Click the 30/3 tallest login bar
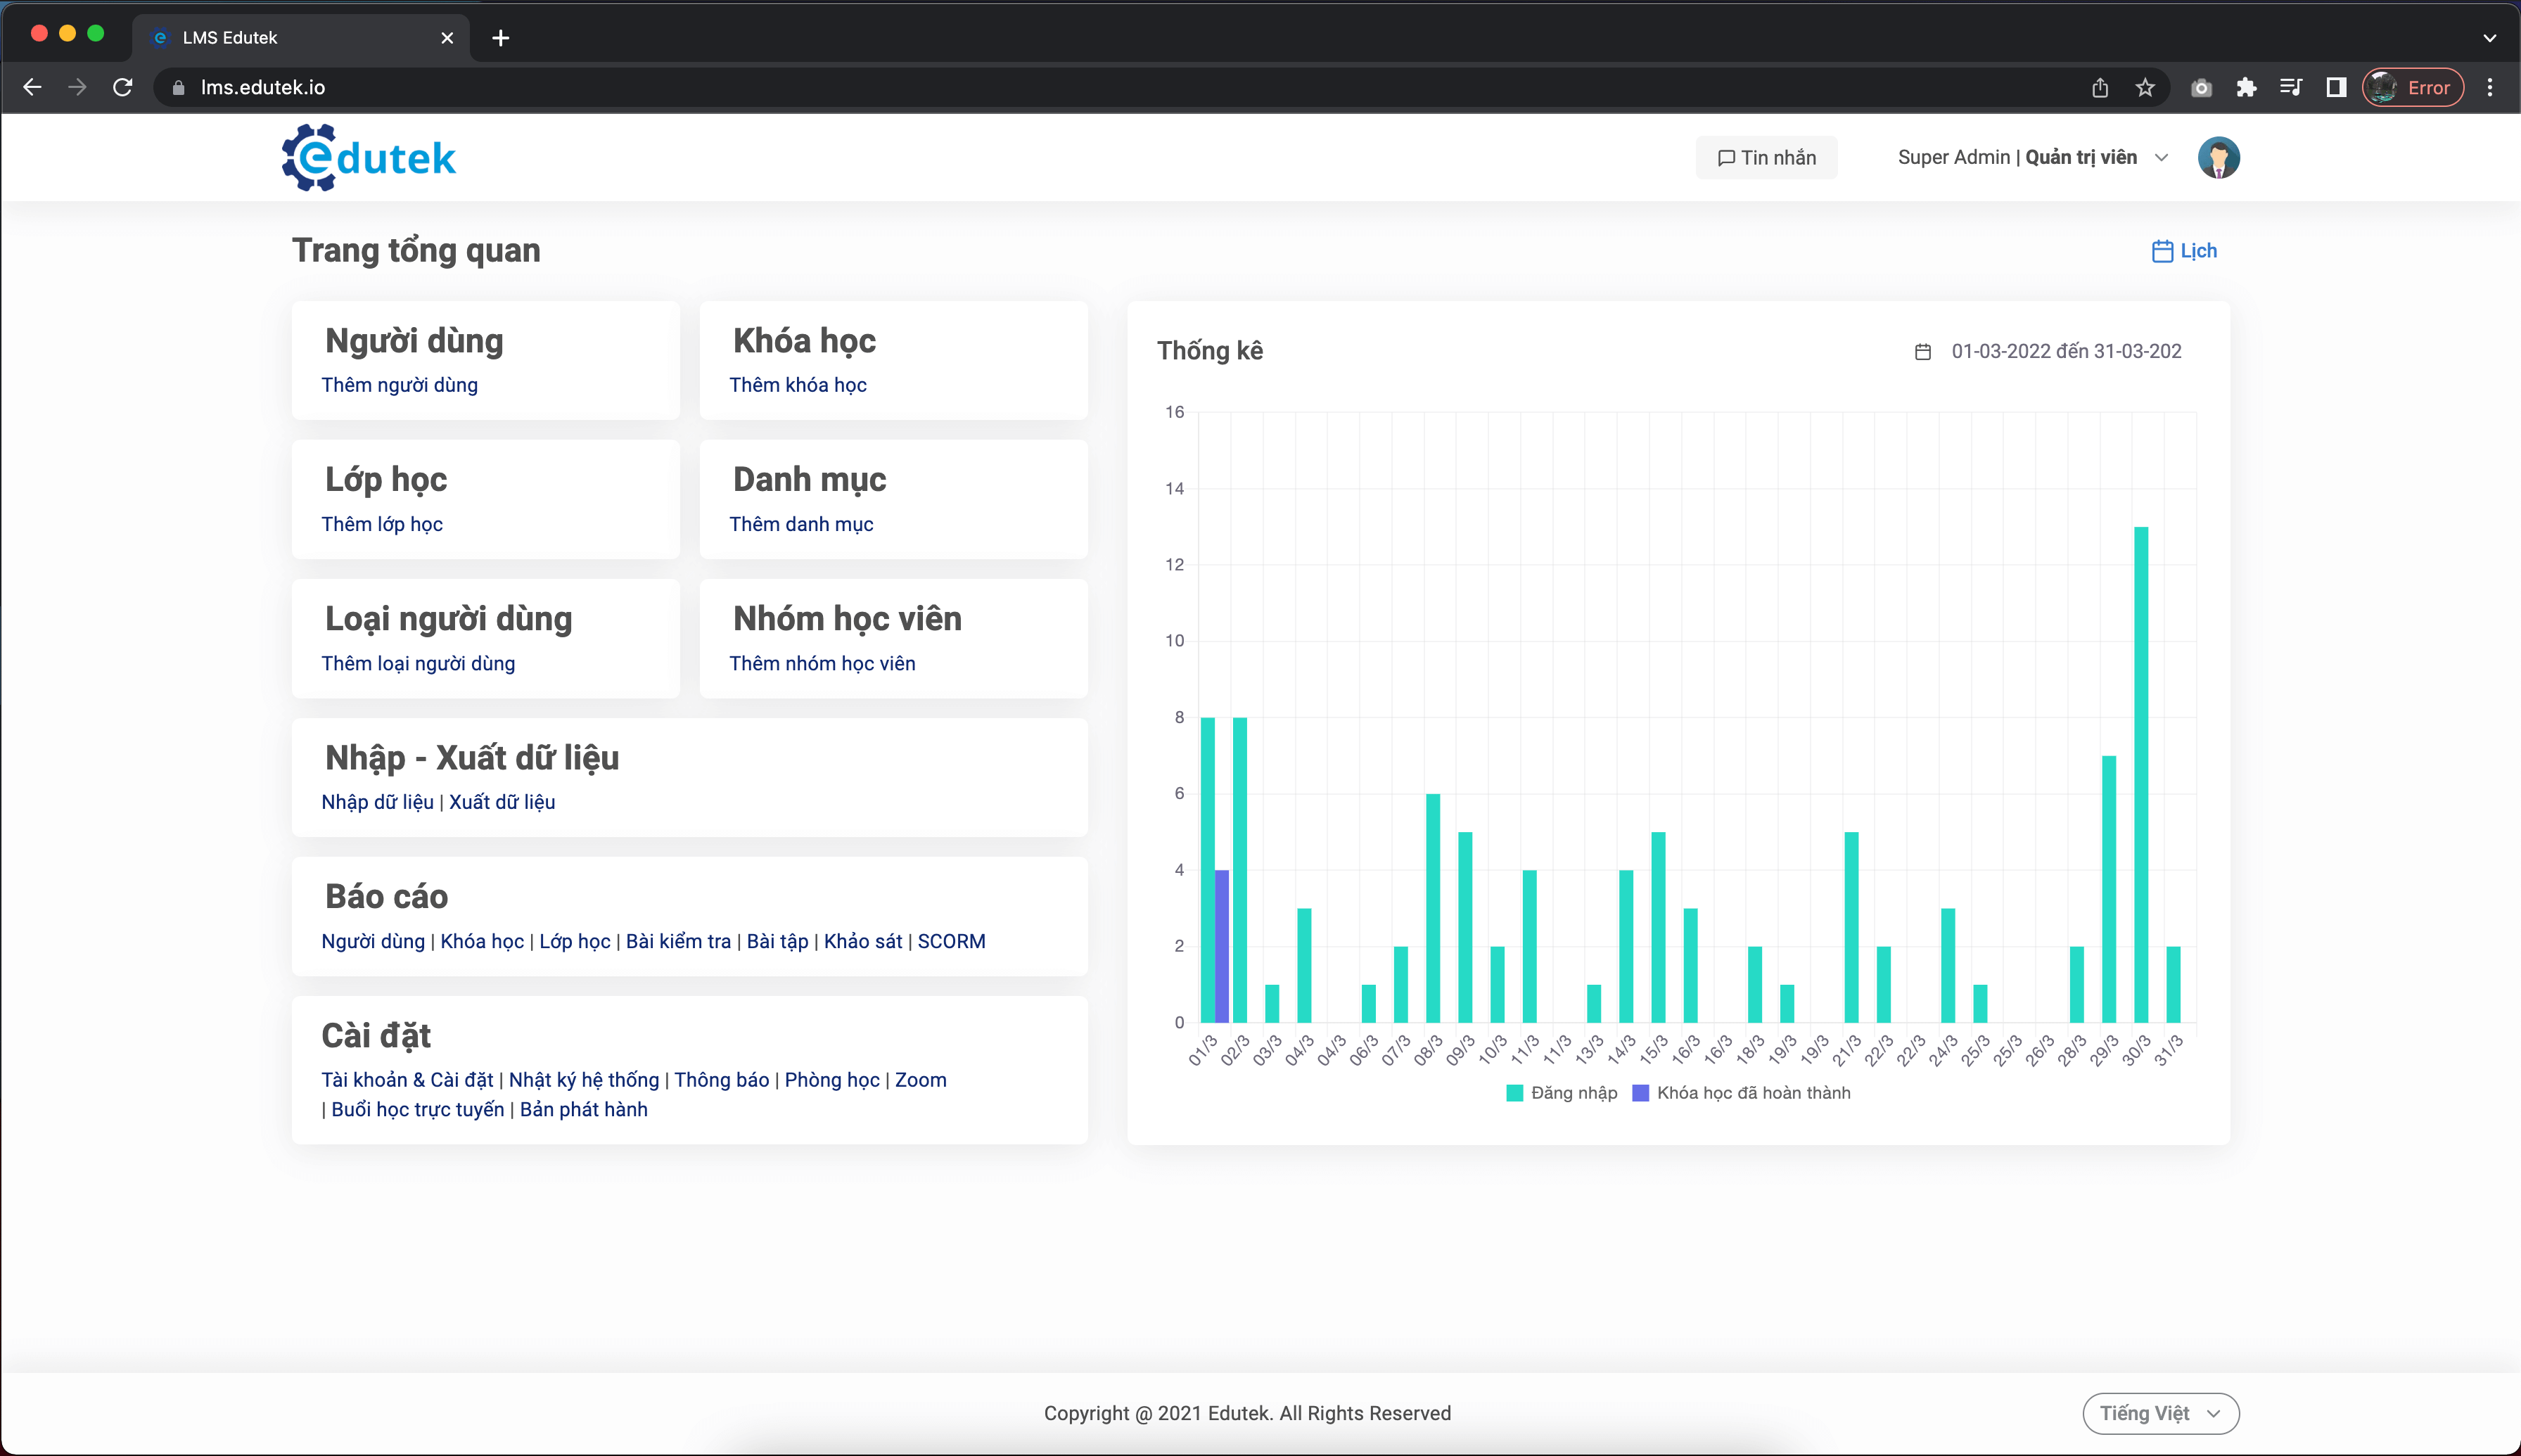 [x=2140, y=774]
